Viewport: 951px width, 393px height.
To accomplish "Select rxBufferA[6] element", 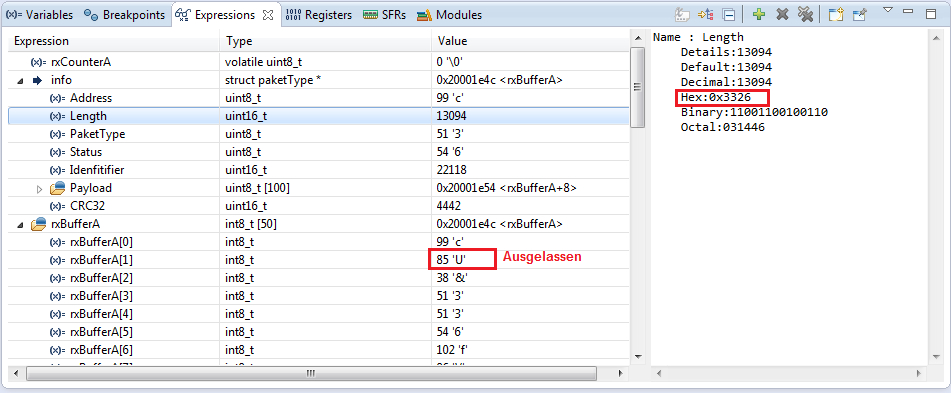I will click(x=319, y=350).
